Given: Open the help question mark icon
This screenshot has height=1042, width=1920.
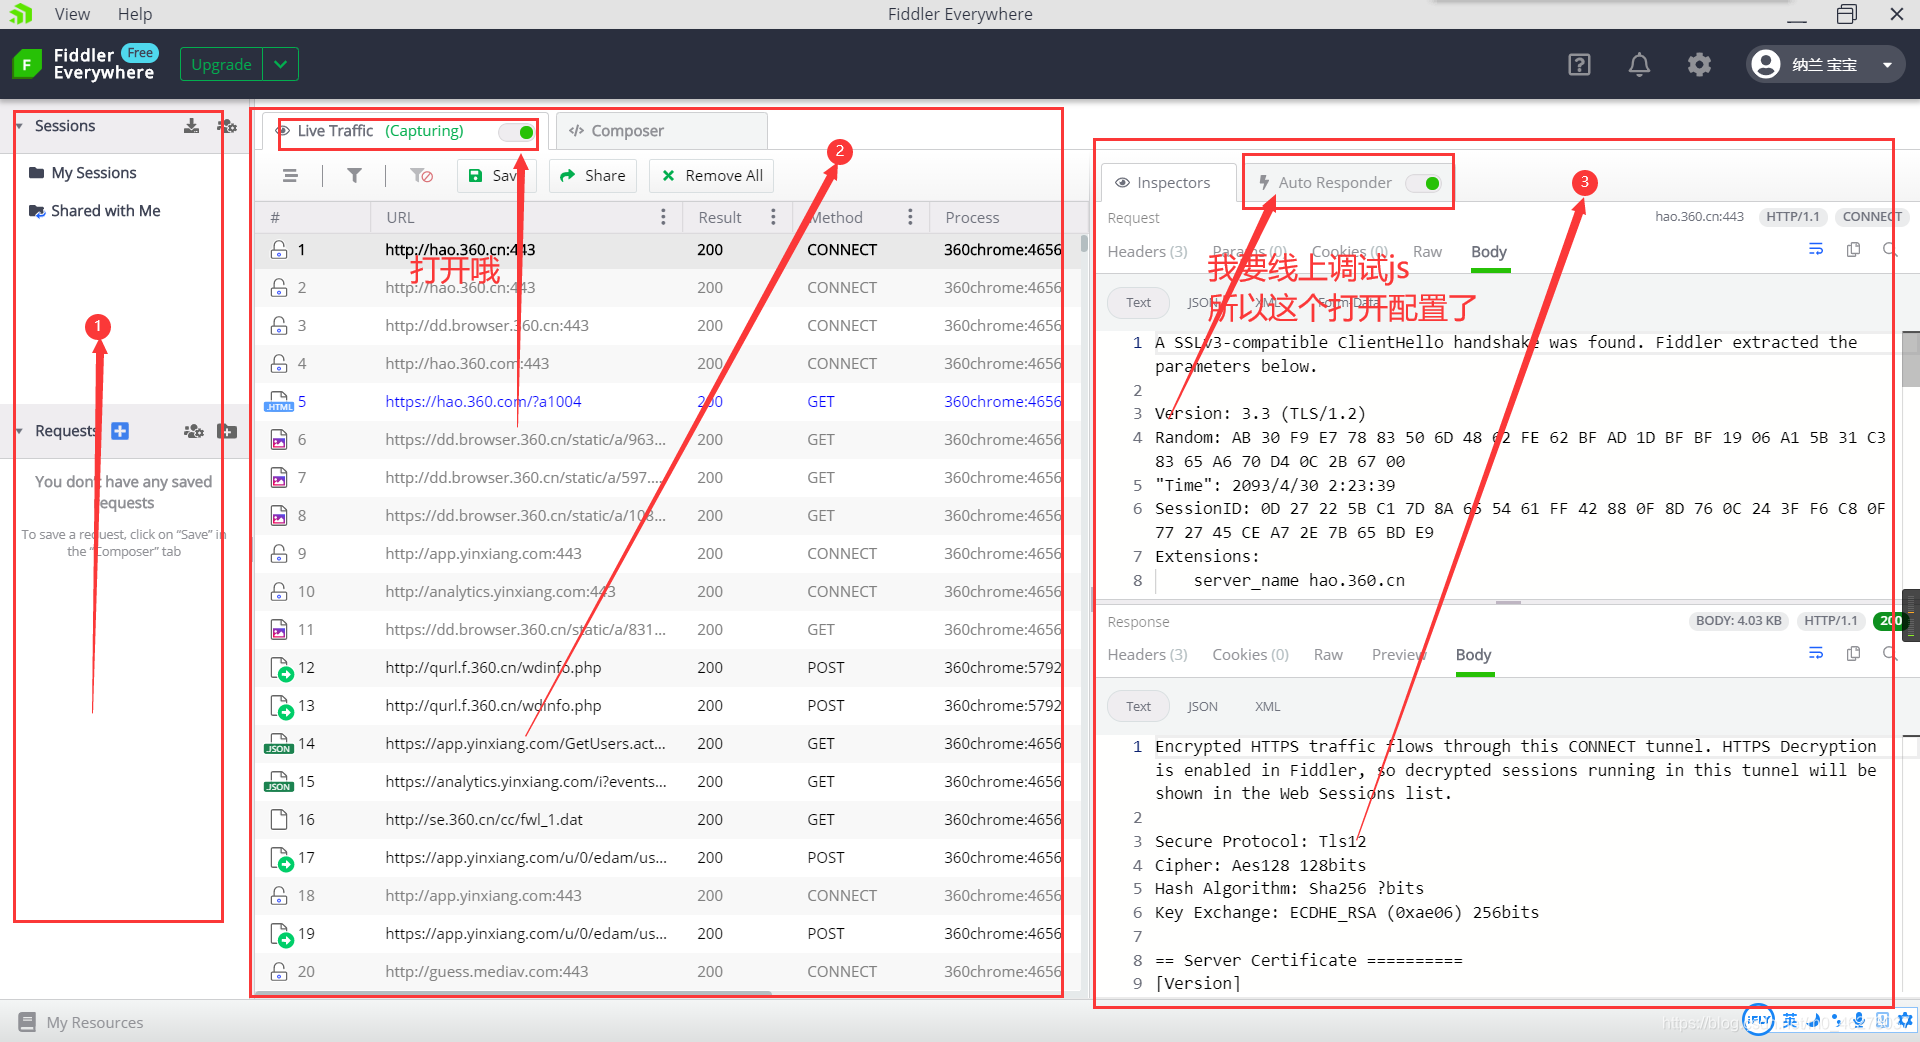Looking at the screenshot, I should click(1579, 65).
